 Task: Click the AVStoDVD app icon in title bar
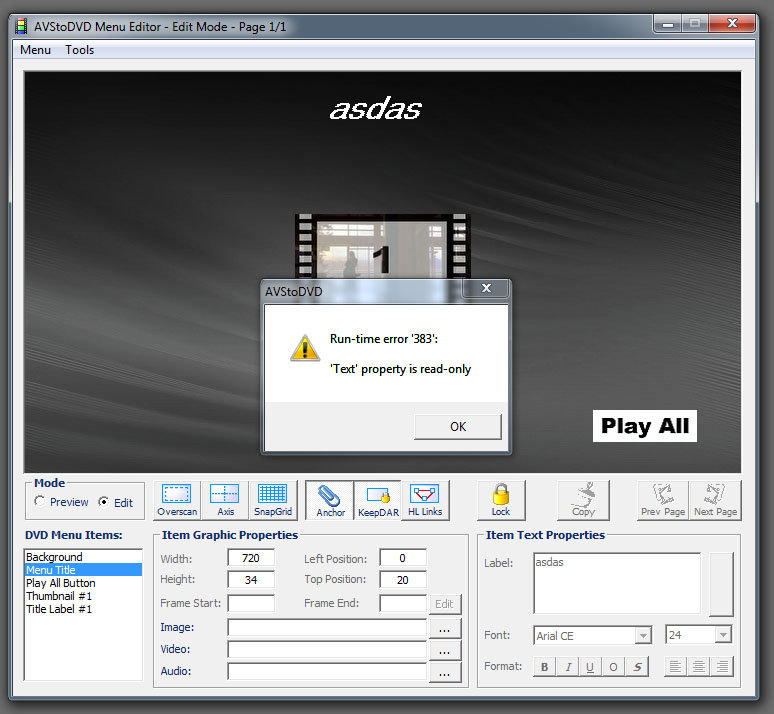(x=21, y=26)
